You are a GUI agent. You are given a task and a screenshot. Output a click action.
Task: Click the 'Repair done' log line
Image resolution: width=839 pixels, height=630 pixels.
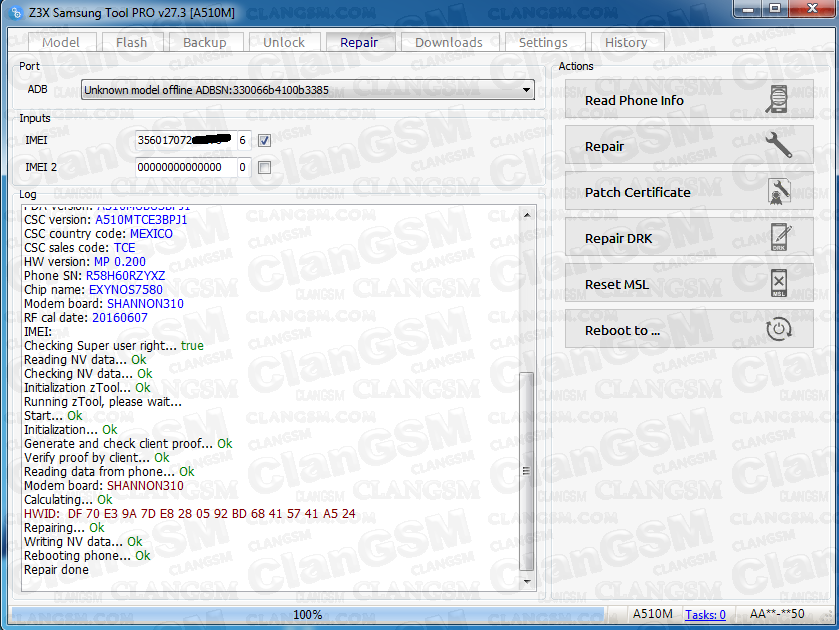56,570
